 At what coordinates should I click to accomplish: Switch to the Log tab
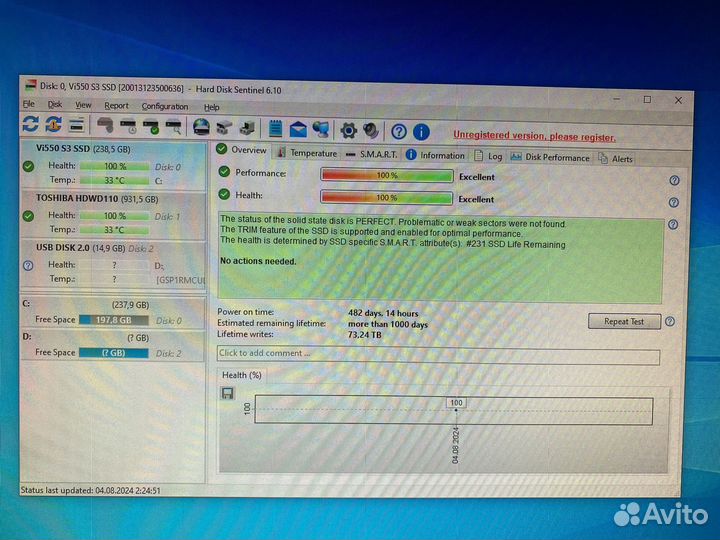488,156
